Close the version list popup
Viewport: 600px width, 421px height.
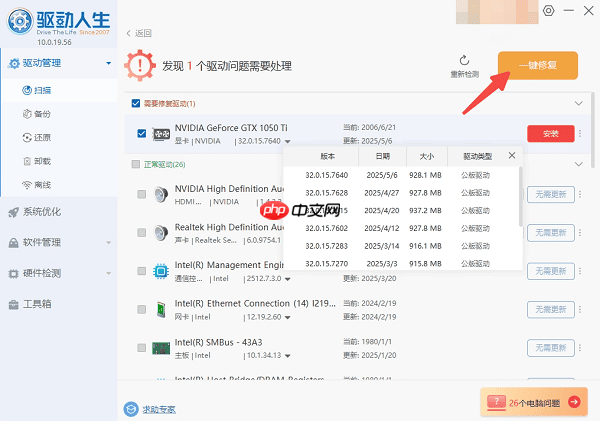[x=512, y=155]
